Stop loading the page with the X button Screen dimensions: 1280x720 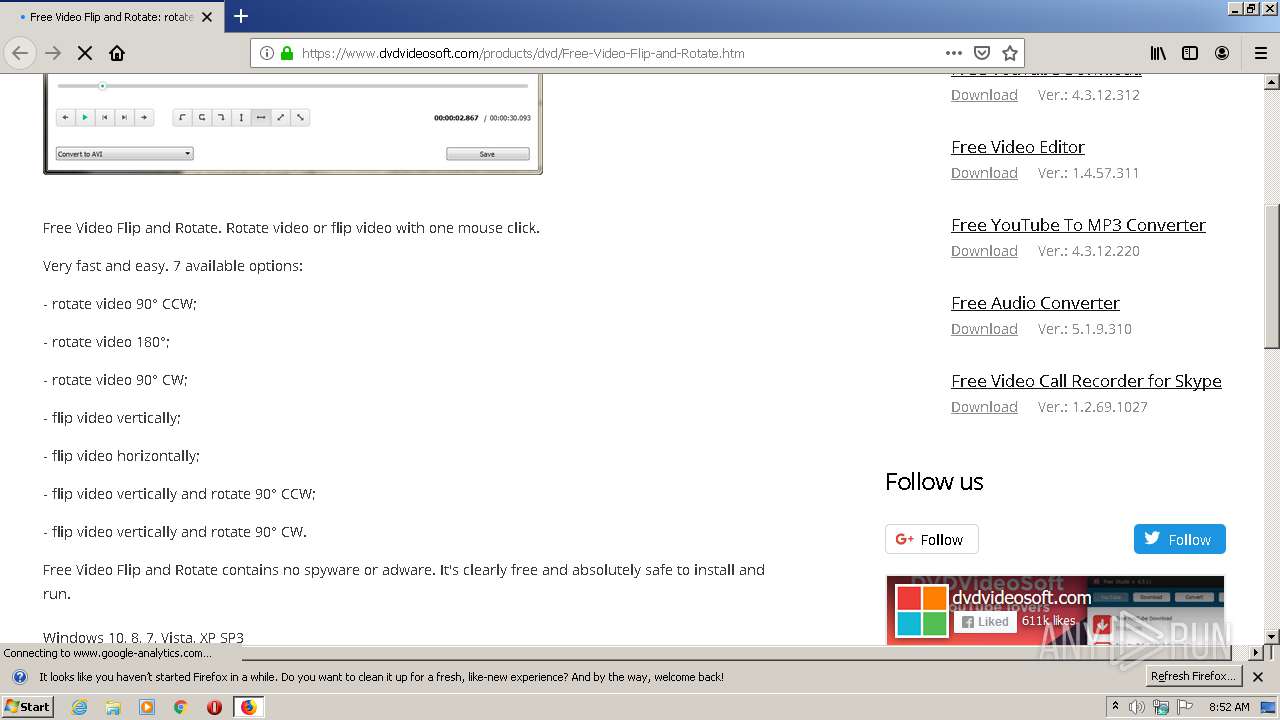click(85, 53)
